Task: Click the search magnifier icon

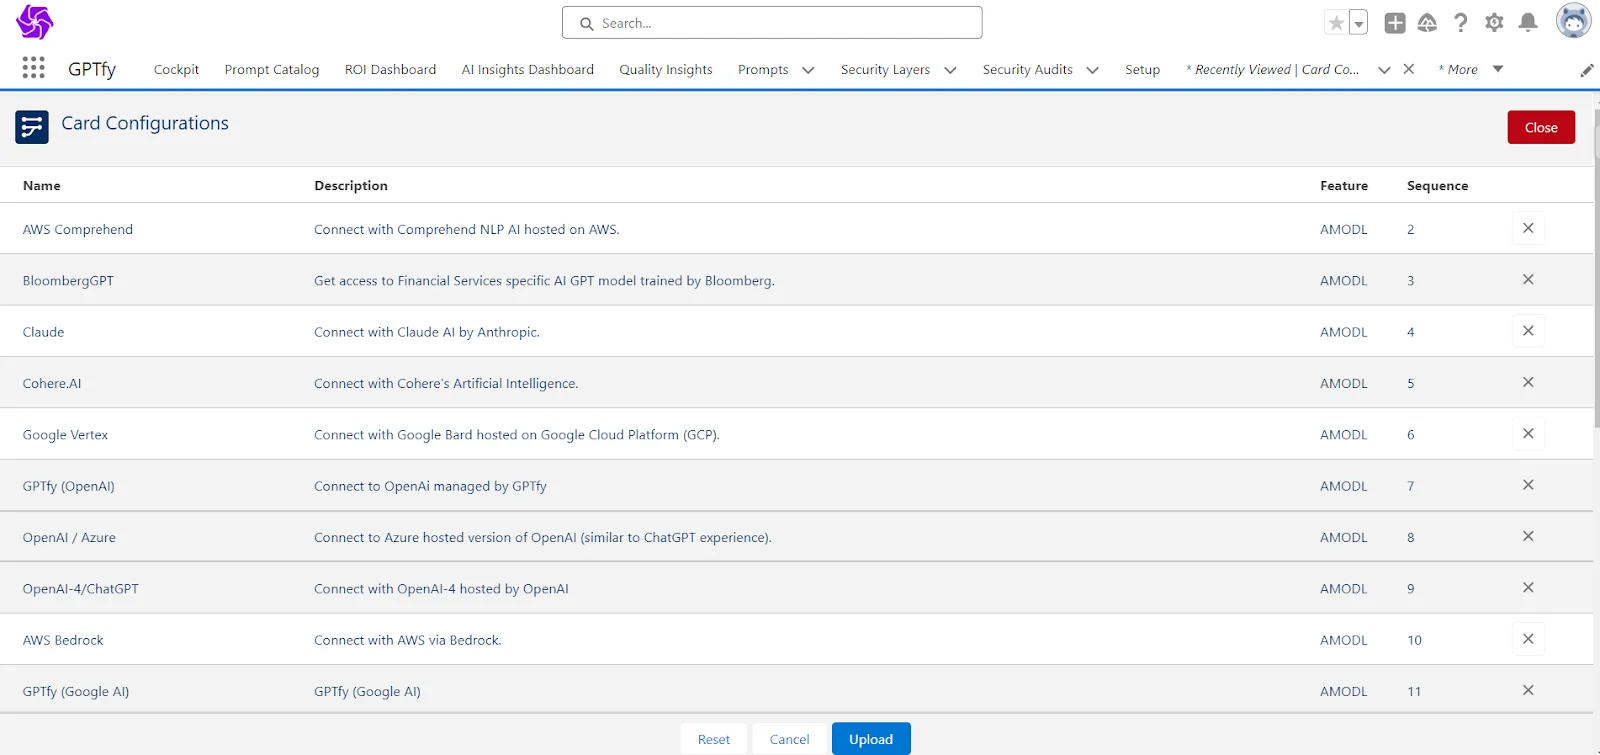Action: click(587, 23)
